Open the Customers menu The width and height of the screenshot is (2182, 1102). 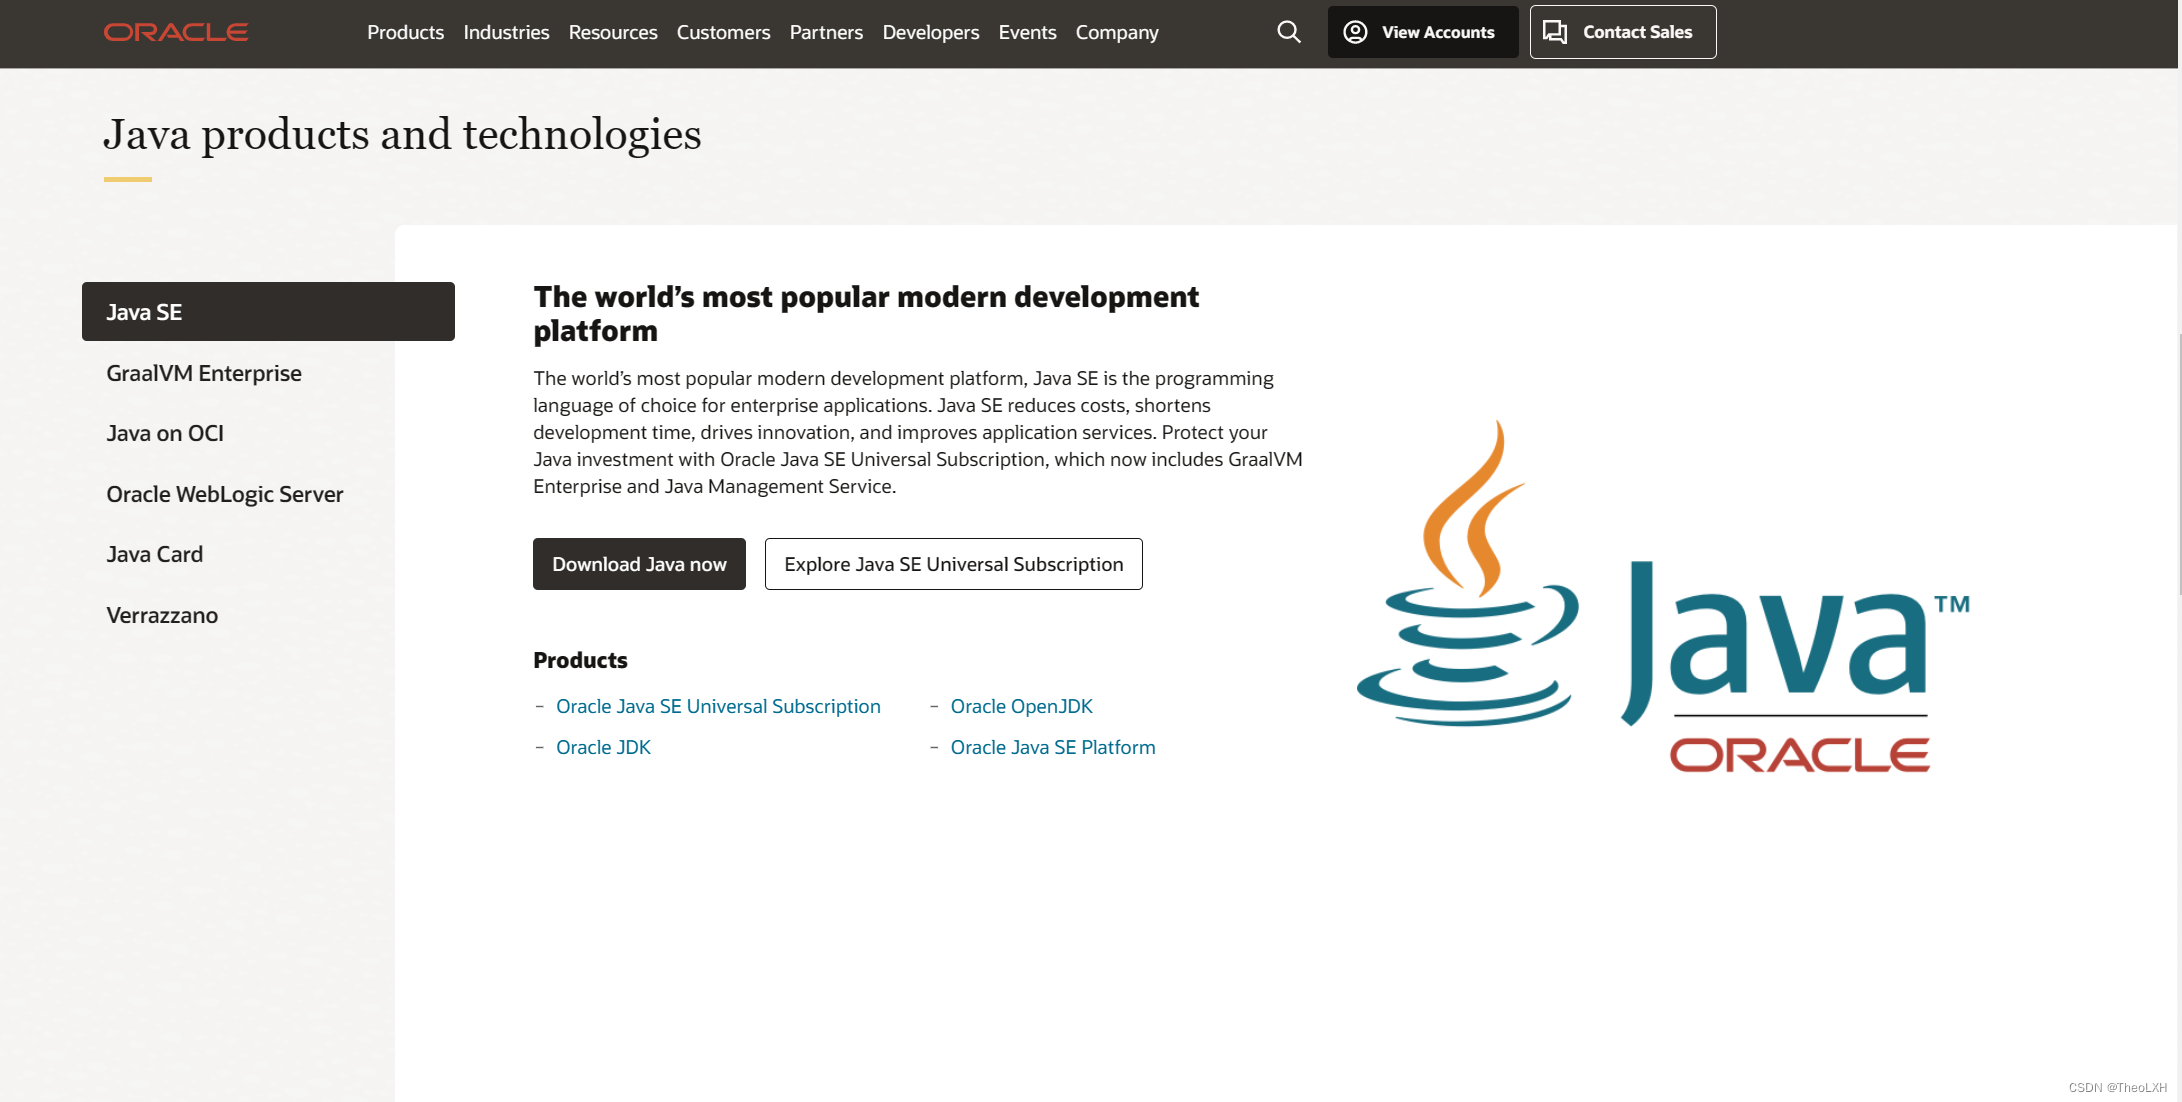coord(723,32)
